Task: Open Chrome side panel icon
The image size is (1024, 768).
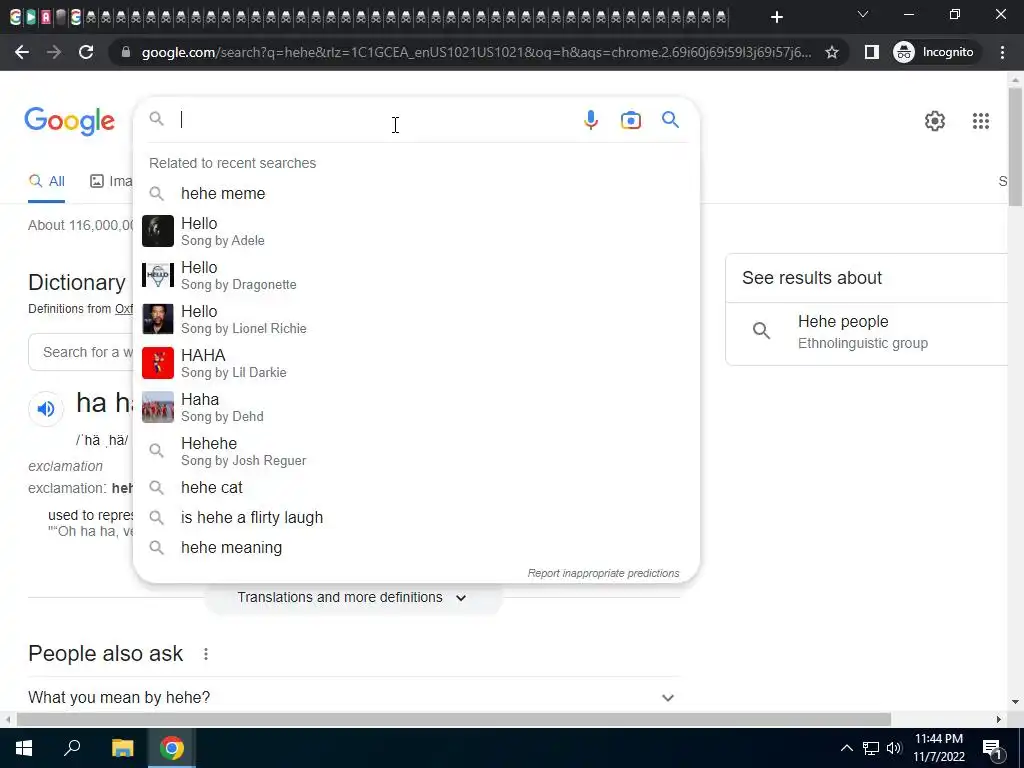Action: click(871, 52)
